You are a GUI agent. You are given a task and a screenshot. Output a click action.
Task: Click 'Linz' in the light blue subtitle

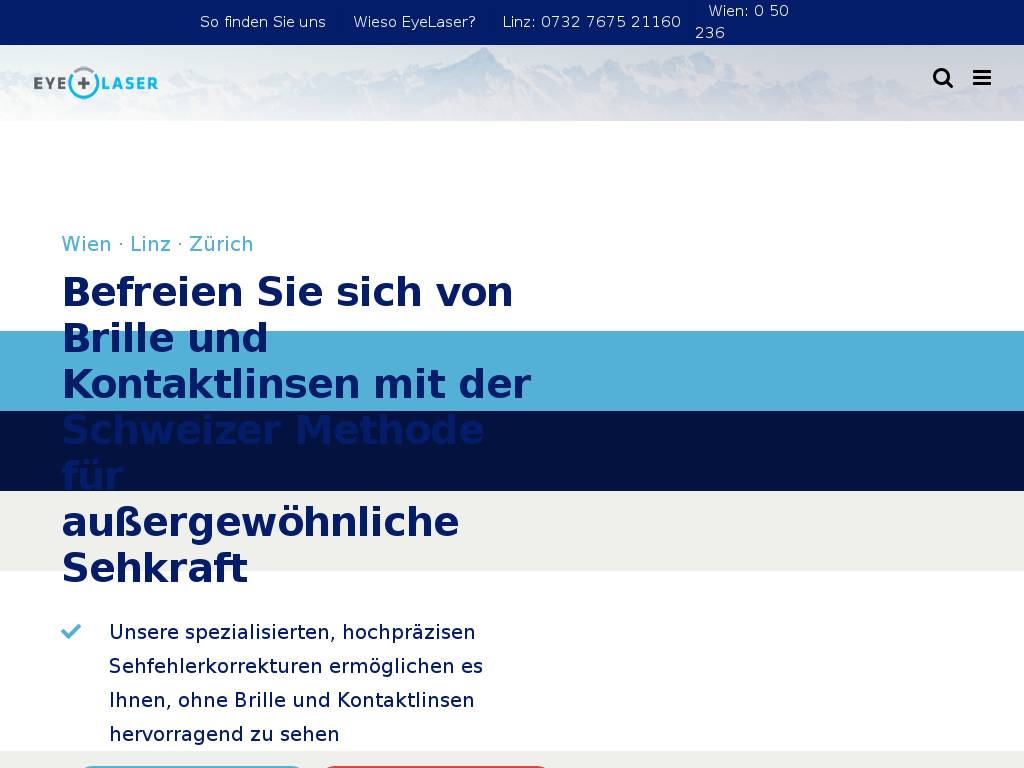150,244
